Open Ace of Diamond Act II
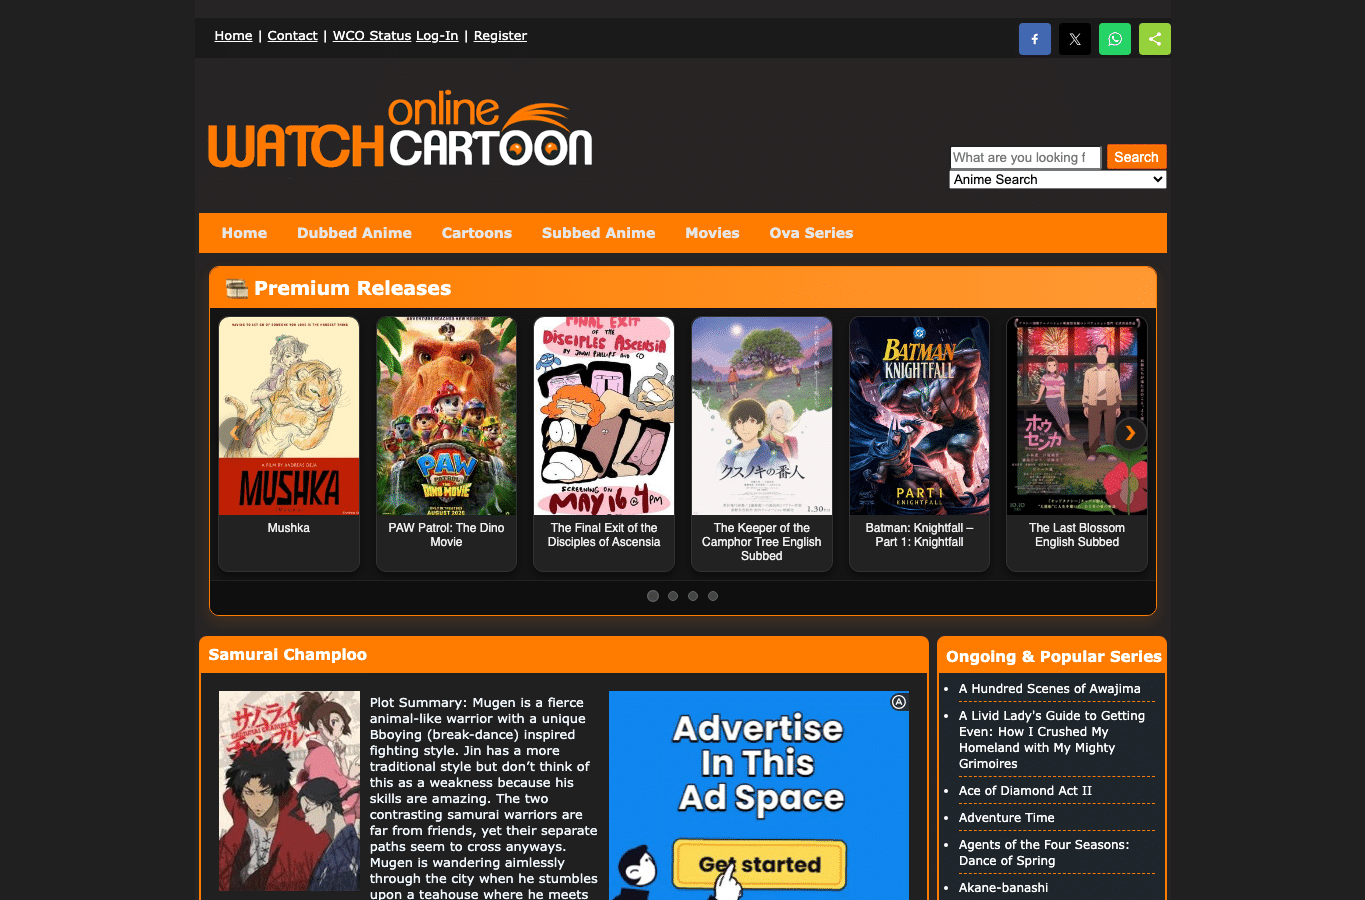 (x=1025, y=791)
